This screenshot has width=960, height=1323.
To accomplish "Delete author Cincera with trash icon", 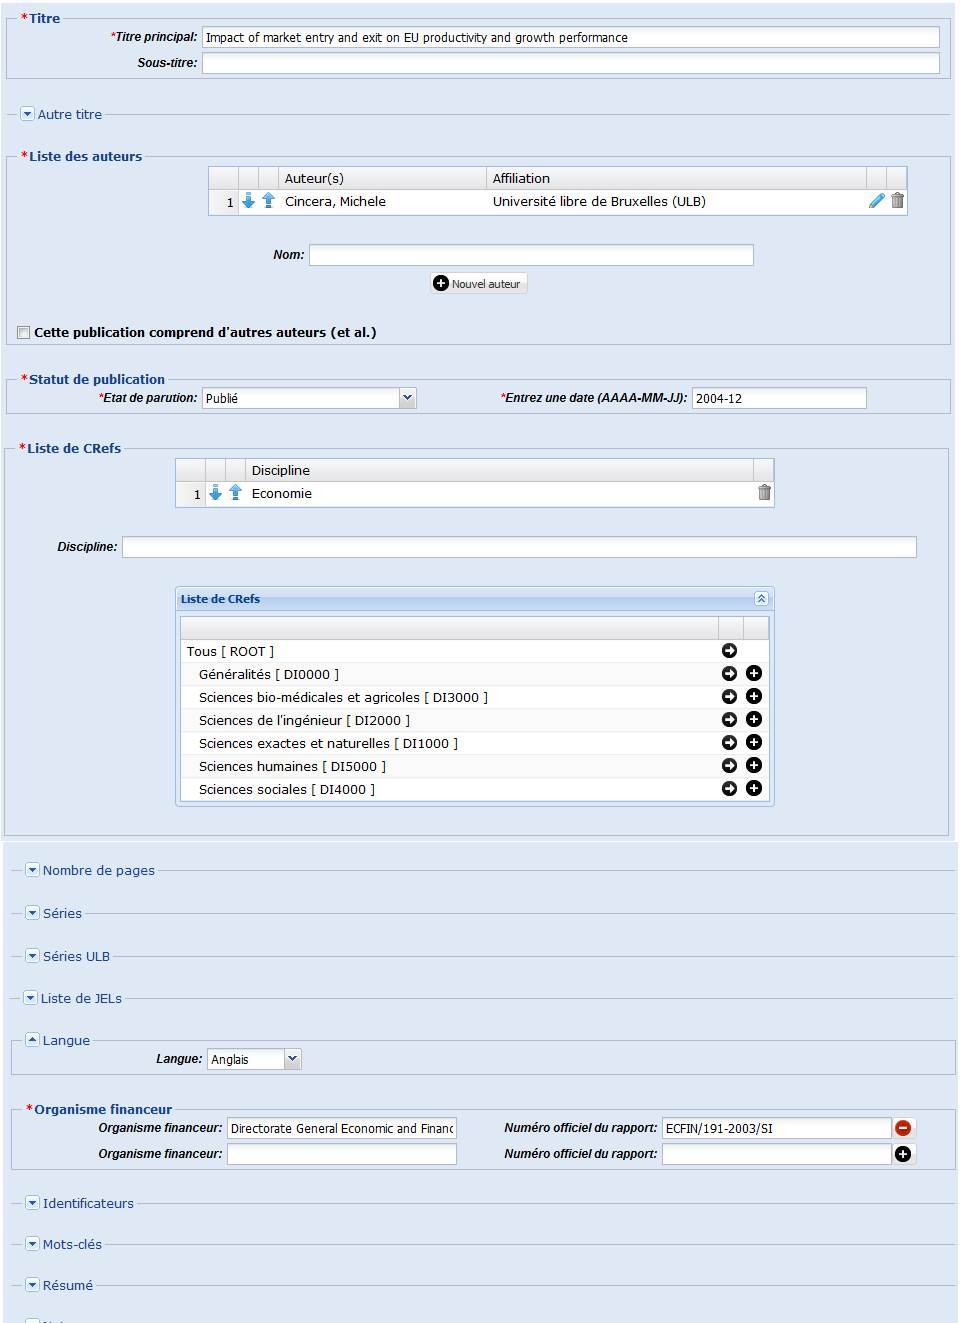I will 897,201.
